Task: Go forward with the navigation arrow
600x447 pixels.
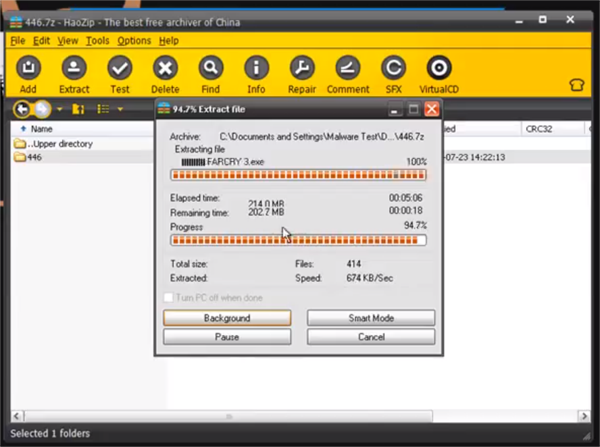Action: pos(42,109)
